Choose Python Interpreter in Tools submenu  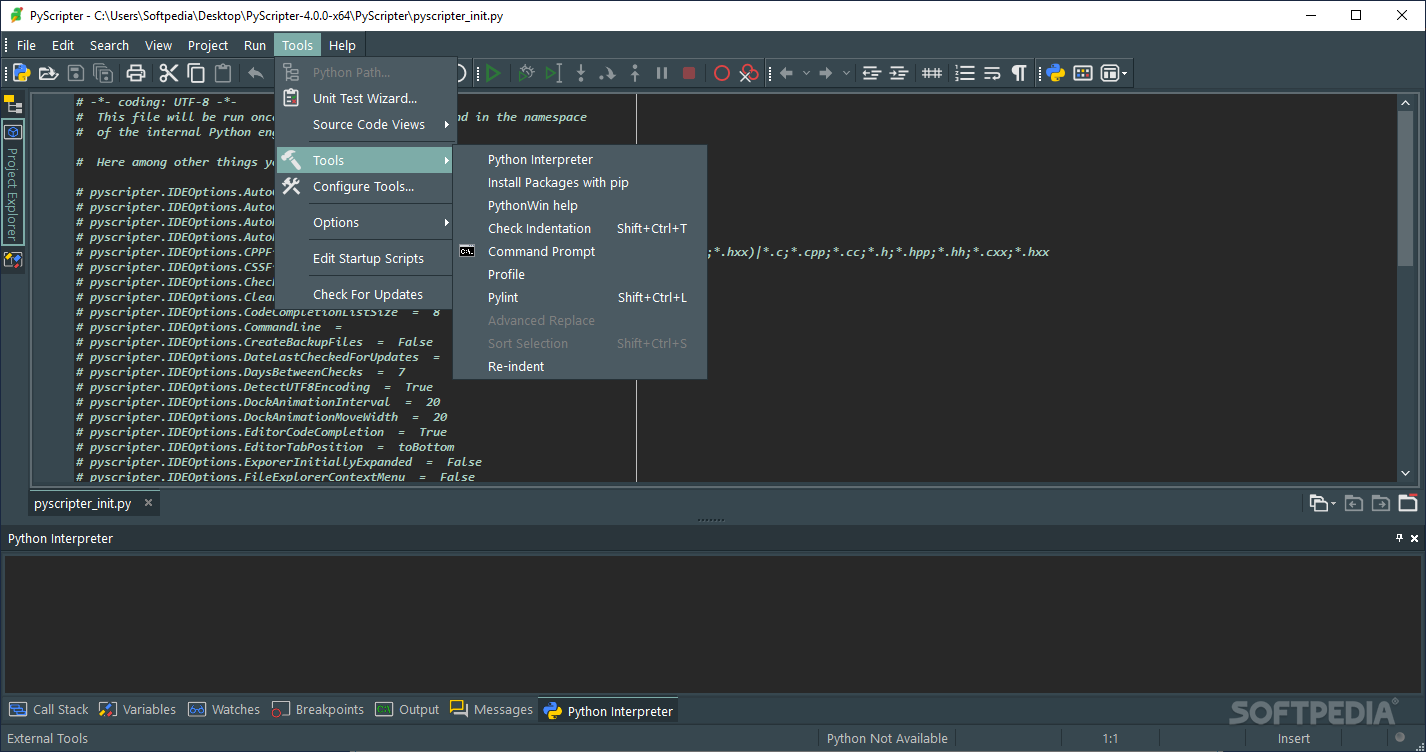tap(580, 159)
